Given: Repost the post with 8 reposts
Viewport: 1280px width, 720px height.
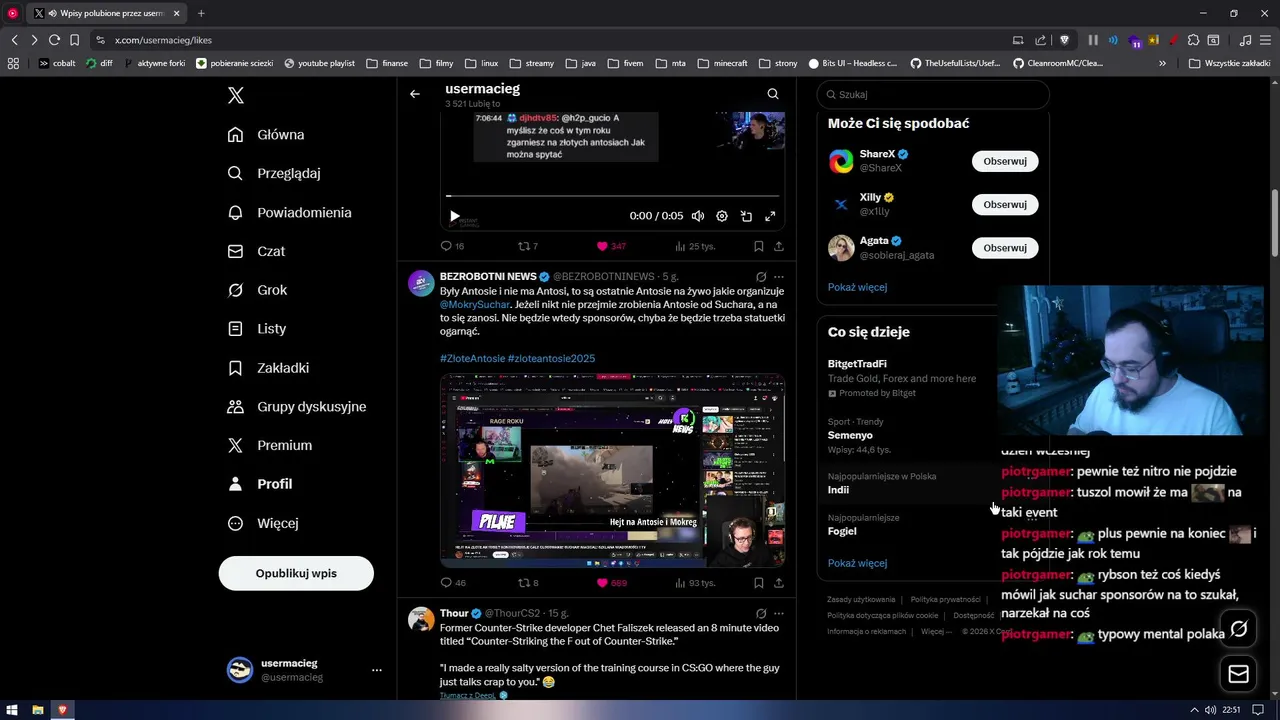Looking at the screenshot, I should [x=528, y=583].
